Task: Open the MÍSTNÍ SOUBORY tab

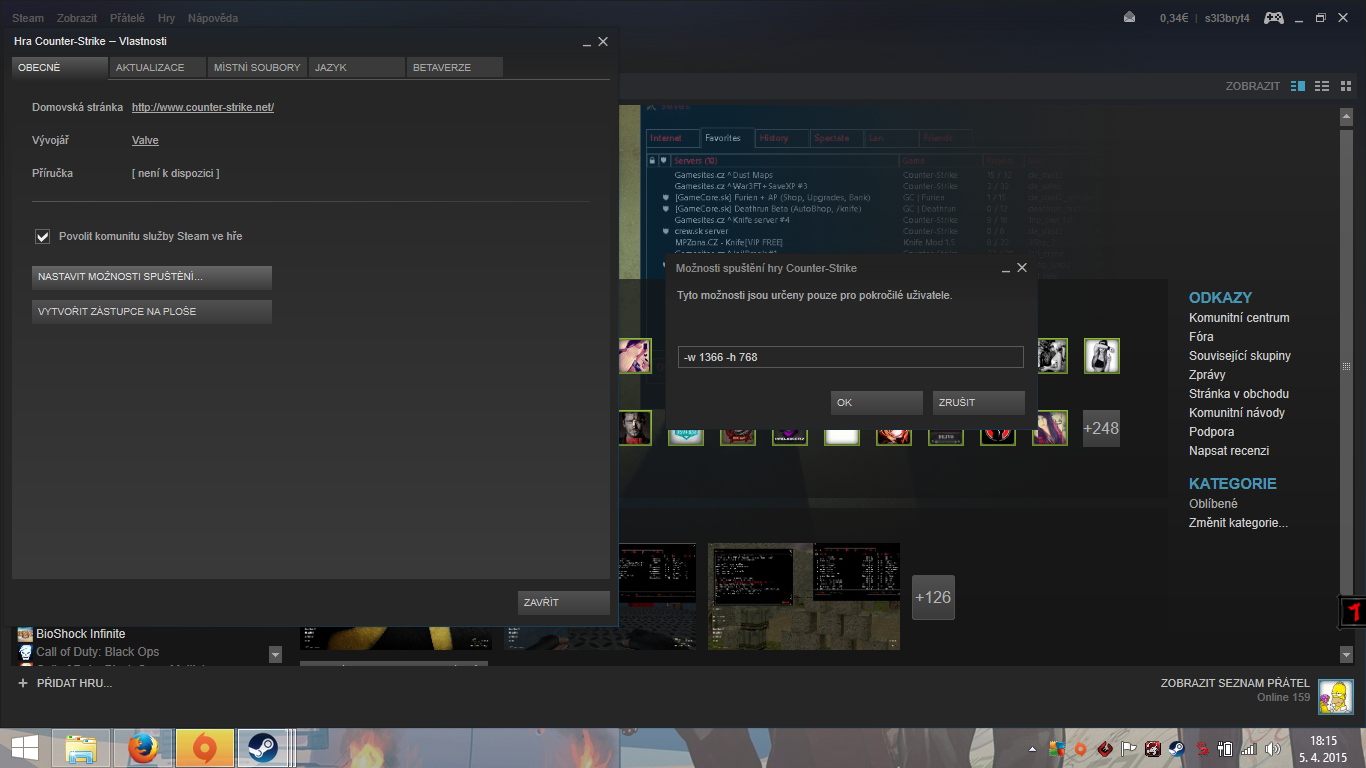Action: 257,67
